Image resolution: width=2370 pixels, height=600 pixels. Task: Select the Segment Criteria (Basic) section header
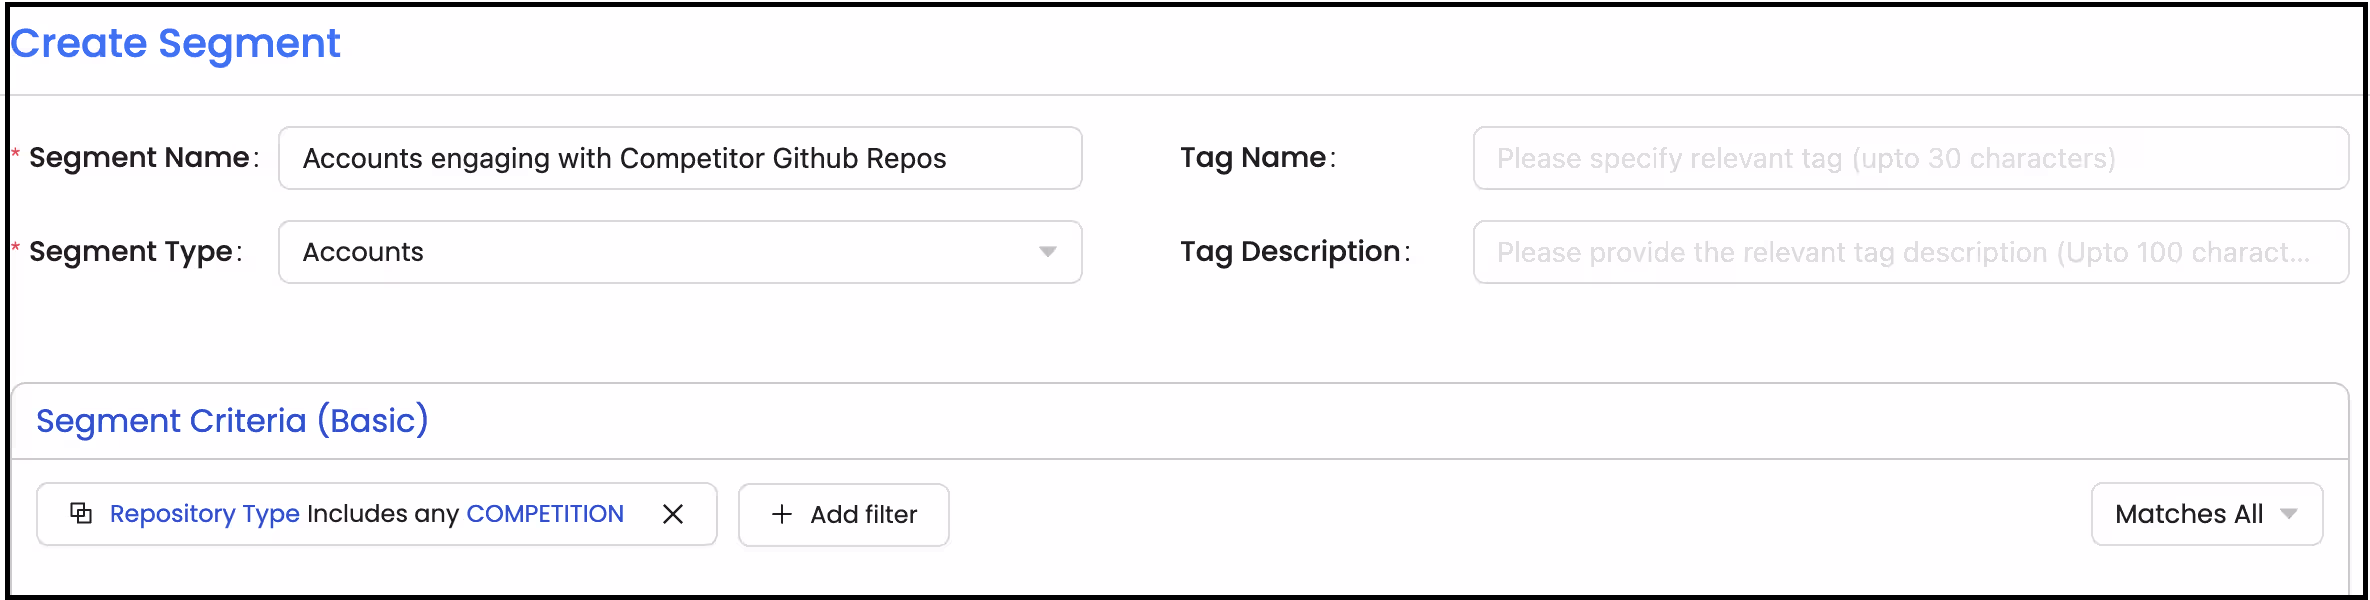click(x=232, y=421)
